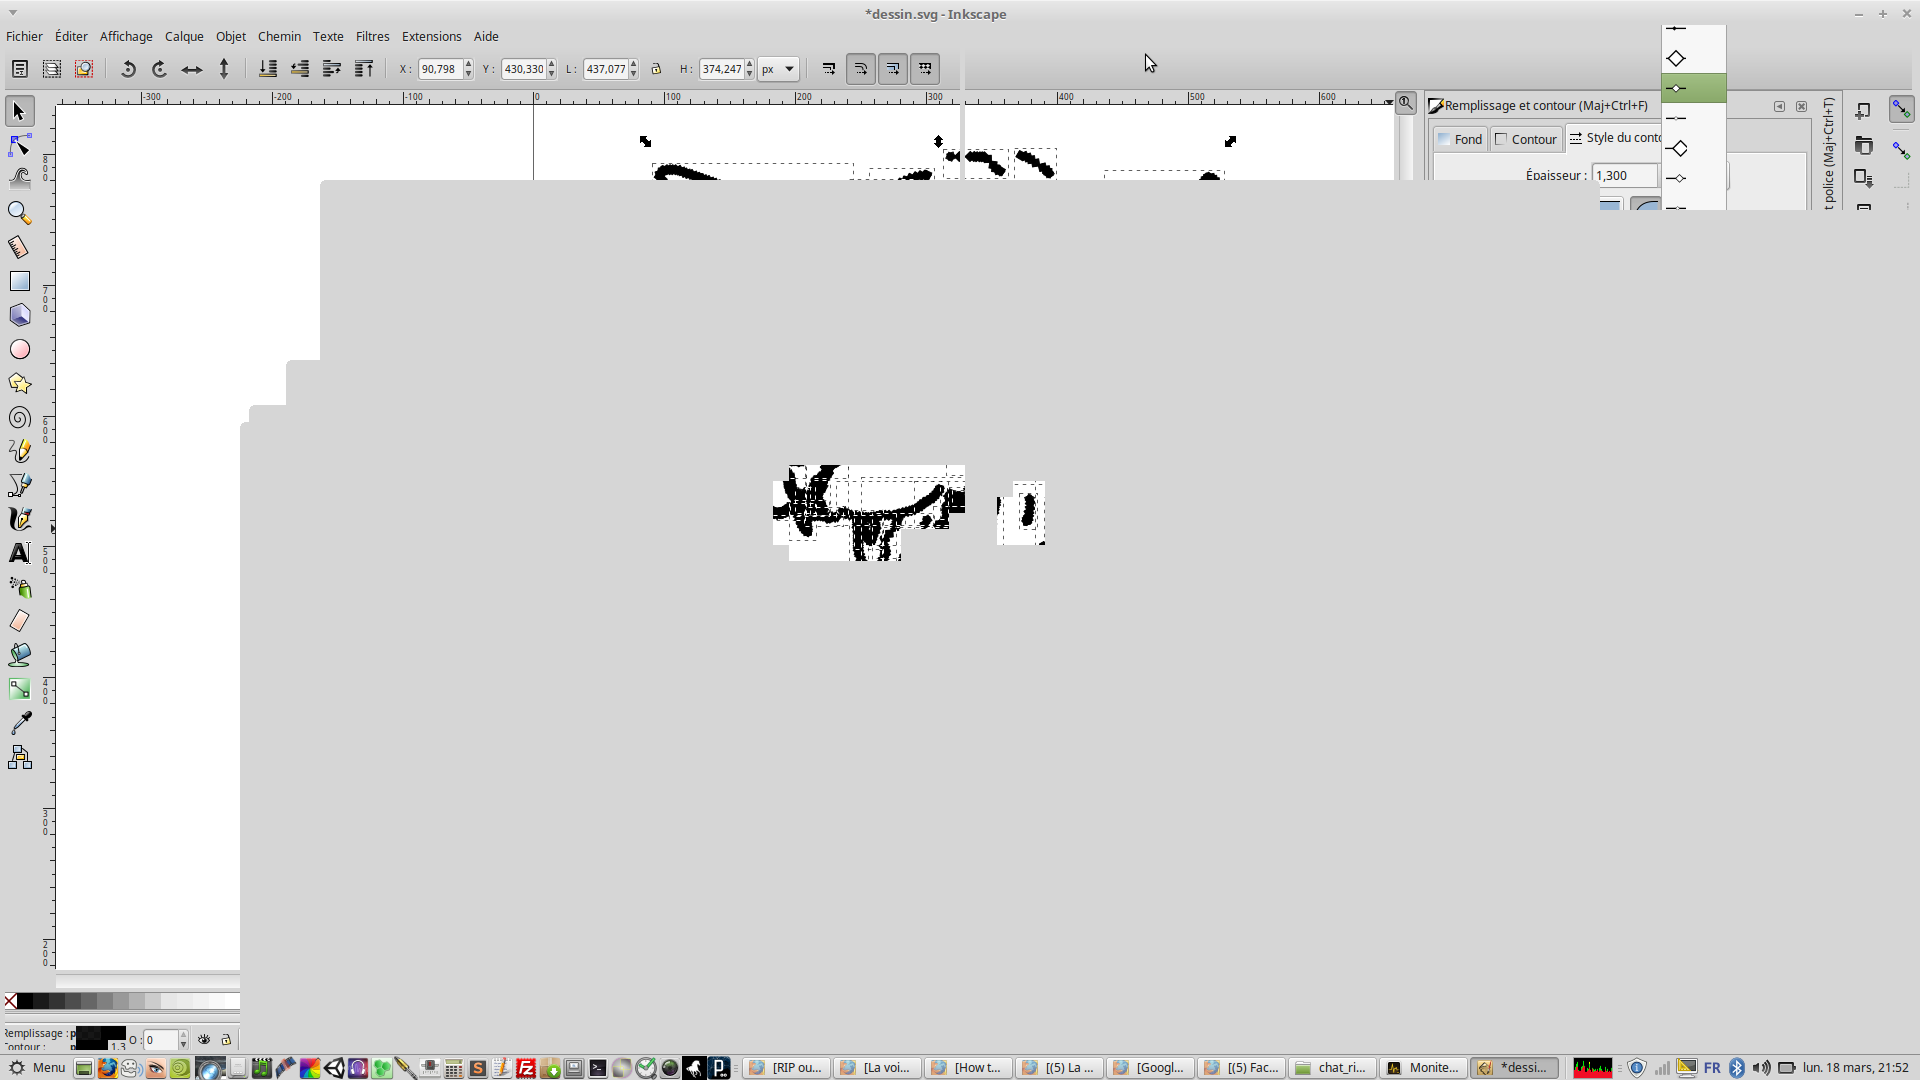Toggle snapping button at top right
The width and height of the screenshot is (1920, 1080).
[1901, 110]
